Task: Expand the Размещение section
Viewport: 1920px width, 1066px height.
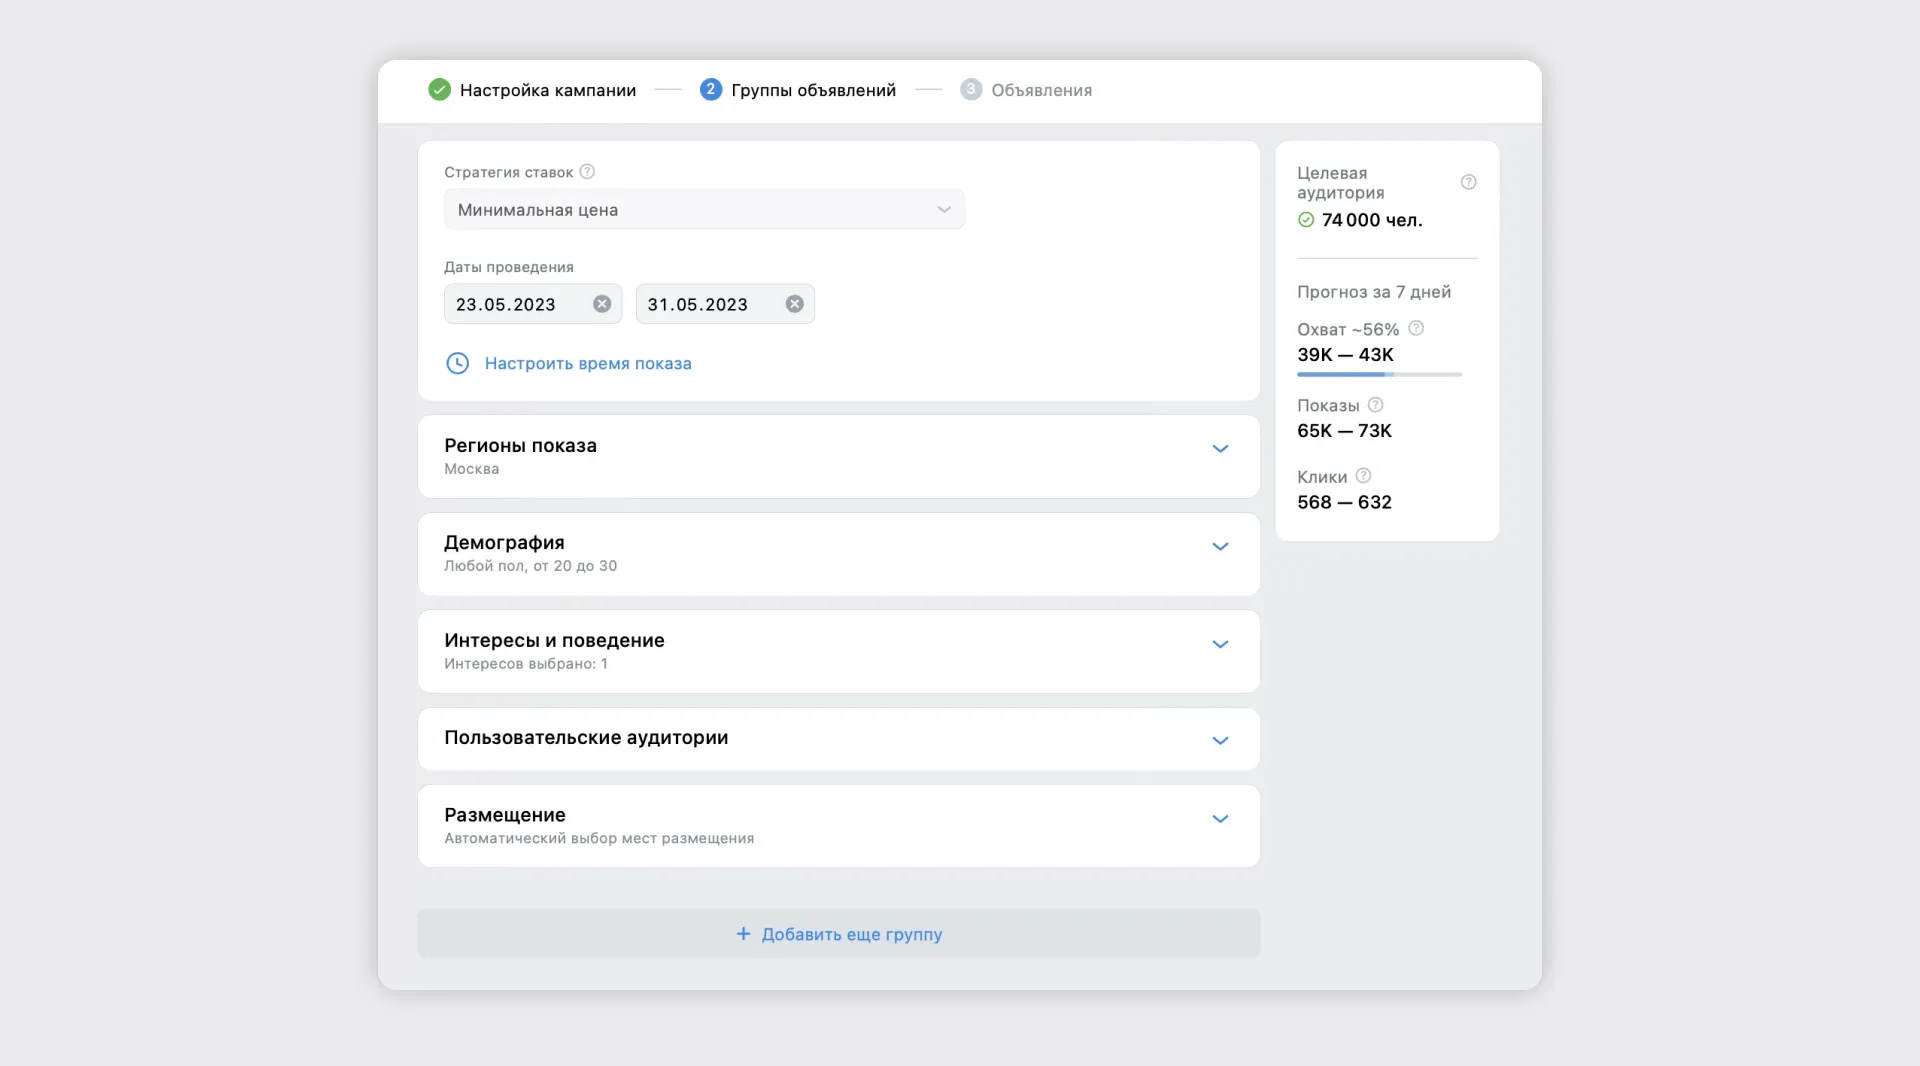Action: 1220,819
